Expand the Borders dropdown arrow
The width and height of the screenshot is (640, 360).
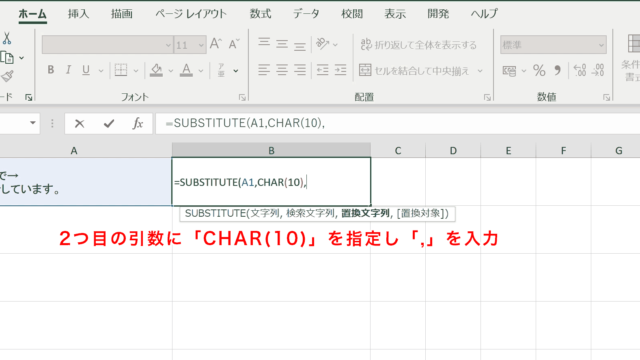pos(136,71)
